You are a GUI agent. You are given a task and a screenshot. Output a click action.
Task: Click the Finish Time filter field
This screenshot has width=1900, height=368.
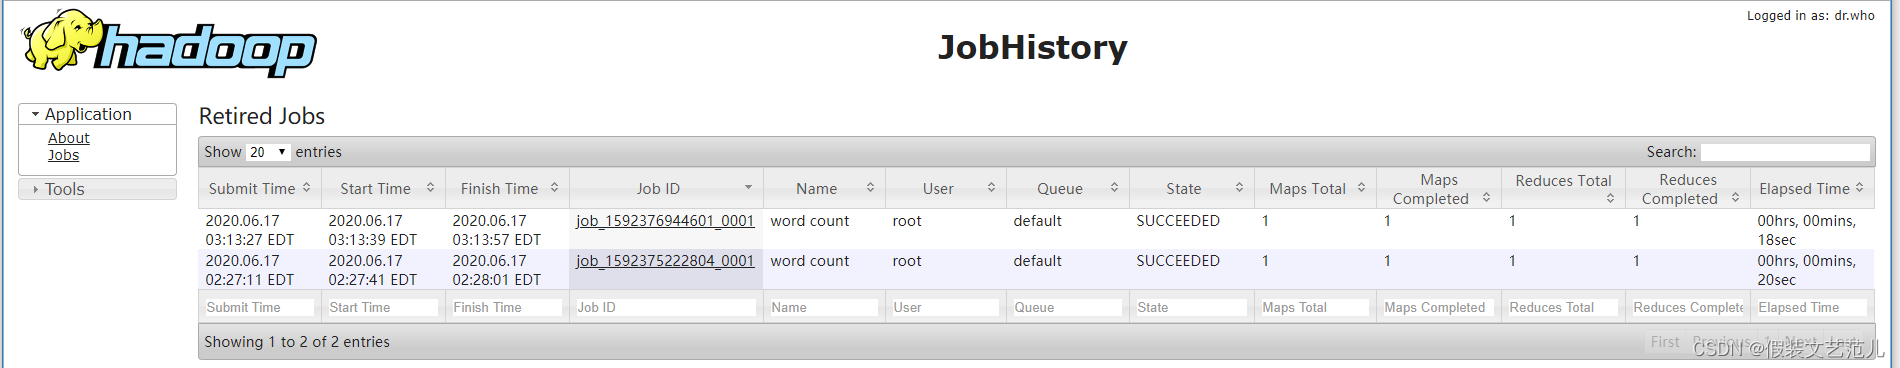point(507,308)
